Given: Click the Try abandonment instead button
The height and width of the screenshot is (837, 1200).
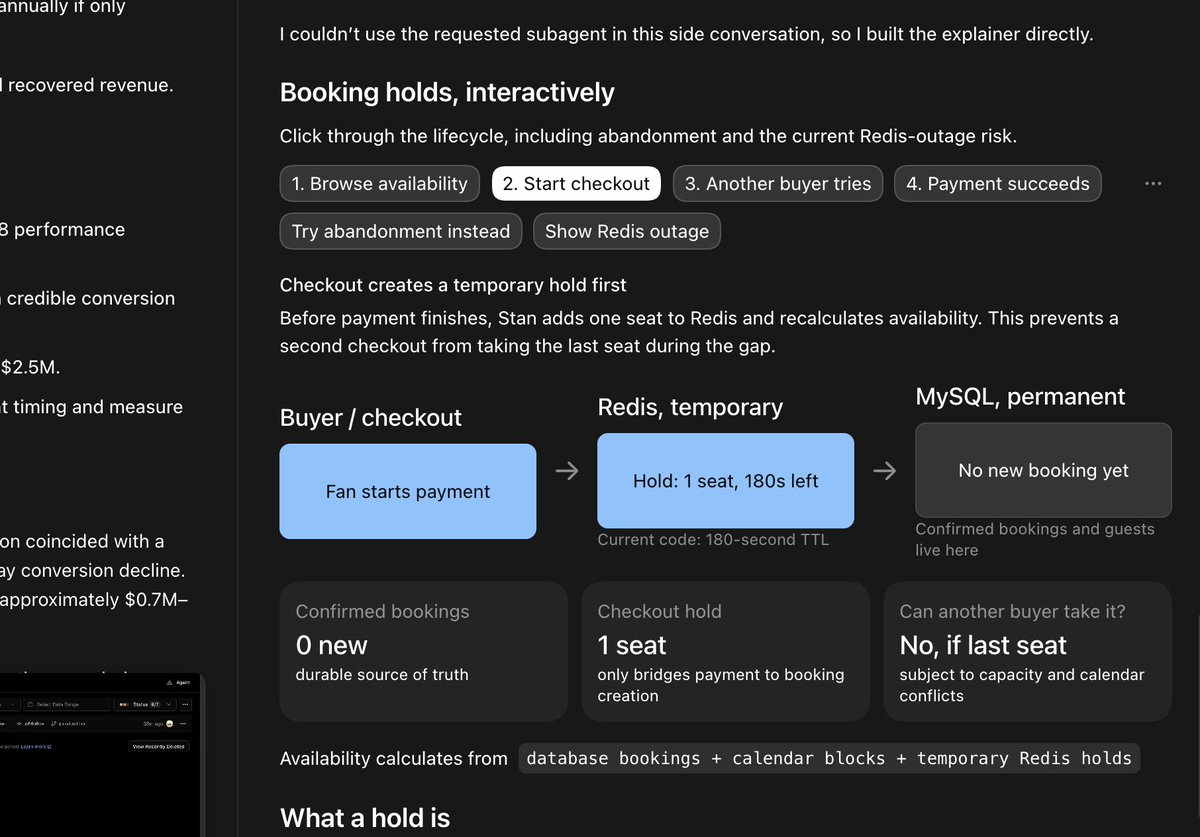Looking at the screenshot, I should pyautogui.click(x=401, y=231).
